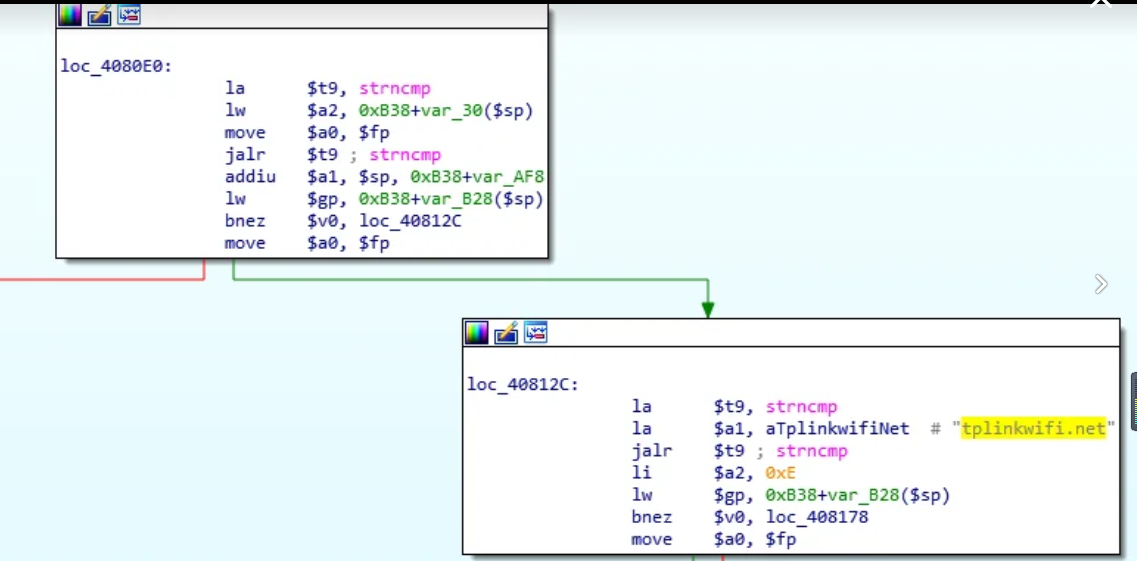Click edit comment icon in loc_4080E0 block
This screenshot has height=561, width=1137.
[x=99, y=15]
